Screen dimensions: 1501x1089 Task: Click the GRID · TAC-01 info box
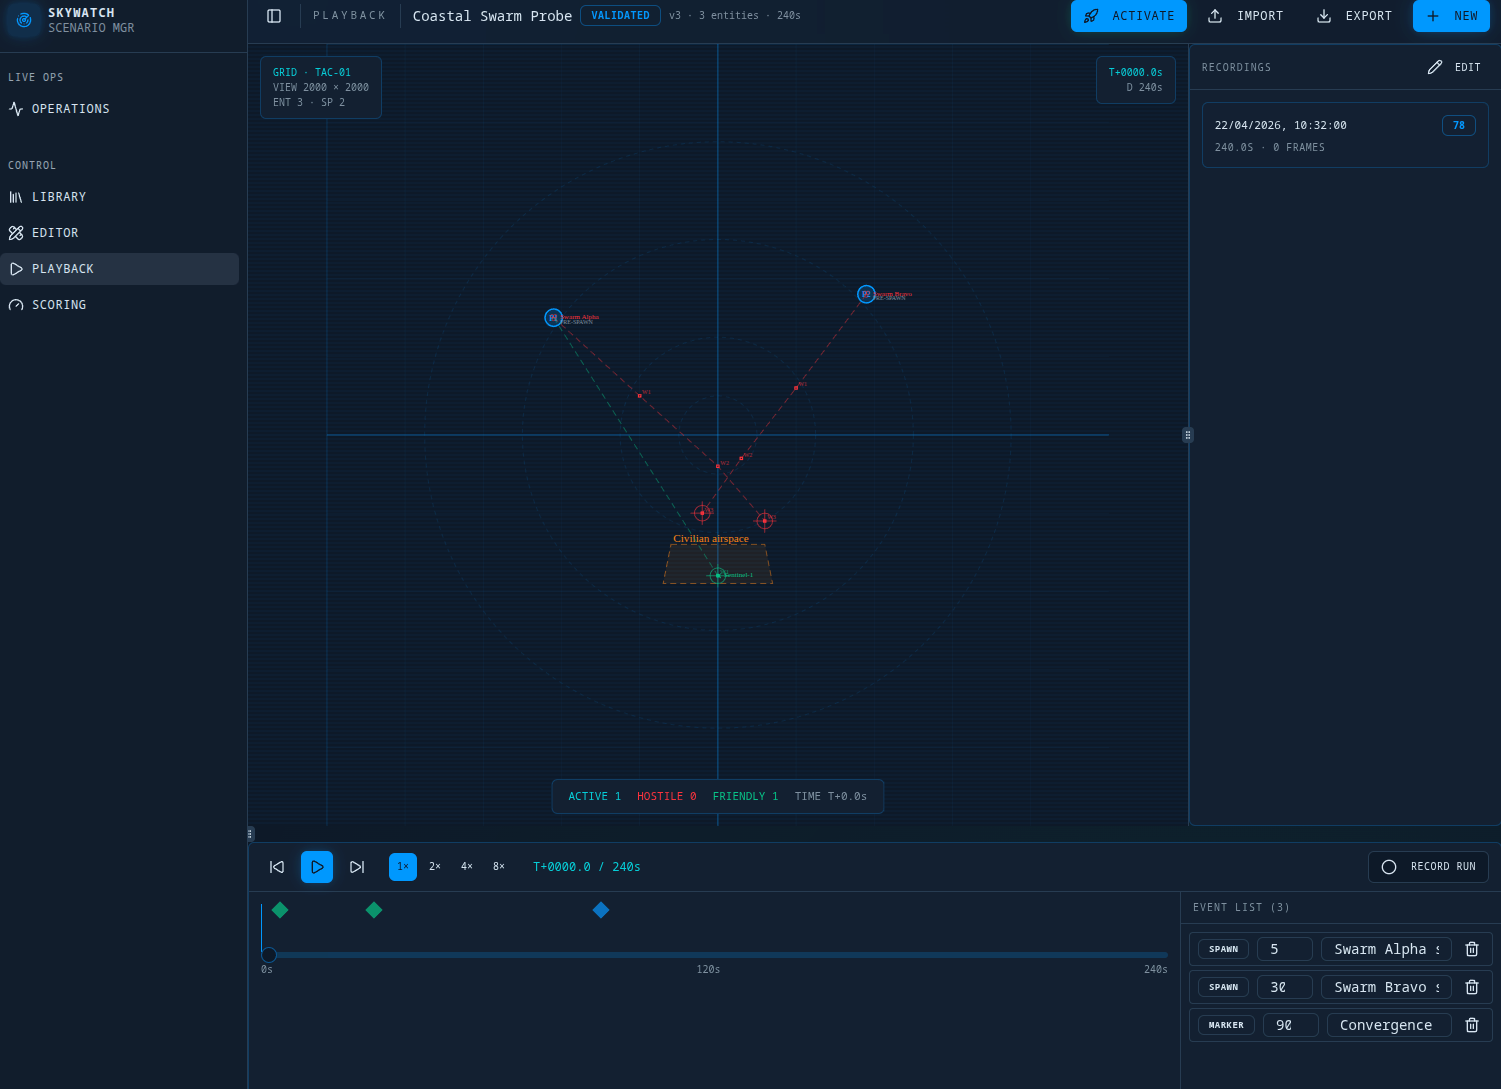coord(321,87)
